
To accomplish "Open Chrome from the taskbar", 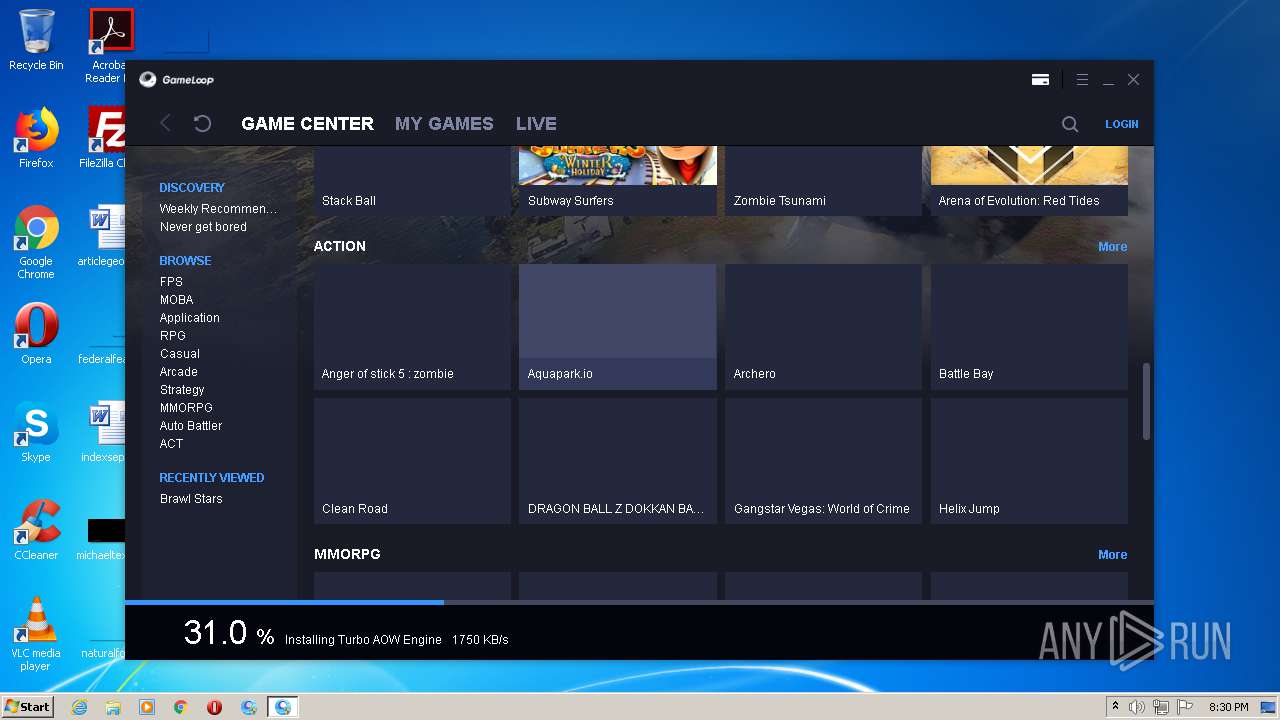I will coord(181,707).
